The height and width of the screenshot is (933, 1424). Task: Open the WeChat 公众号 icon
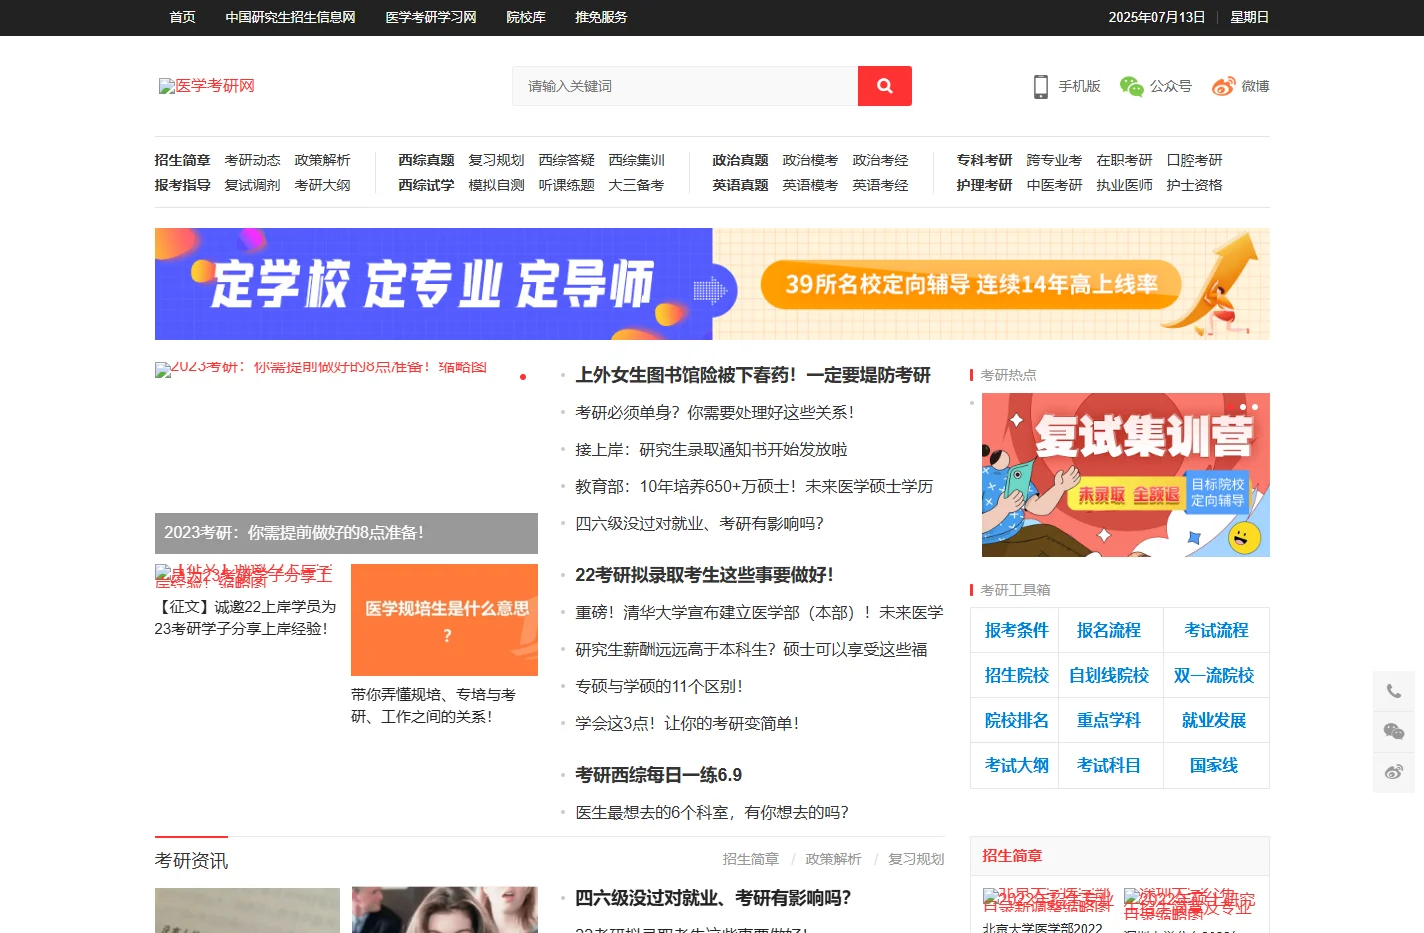click(1131, 86)
